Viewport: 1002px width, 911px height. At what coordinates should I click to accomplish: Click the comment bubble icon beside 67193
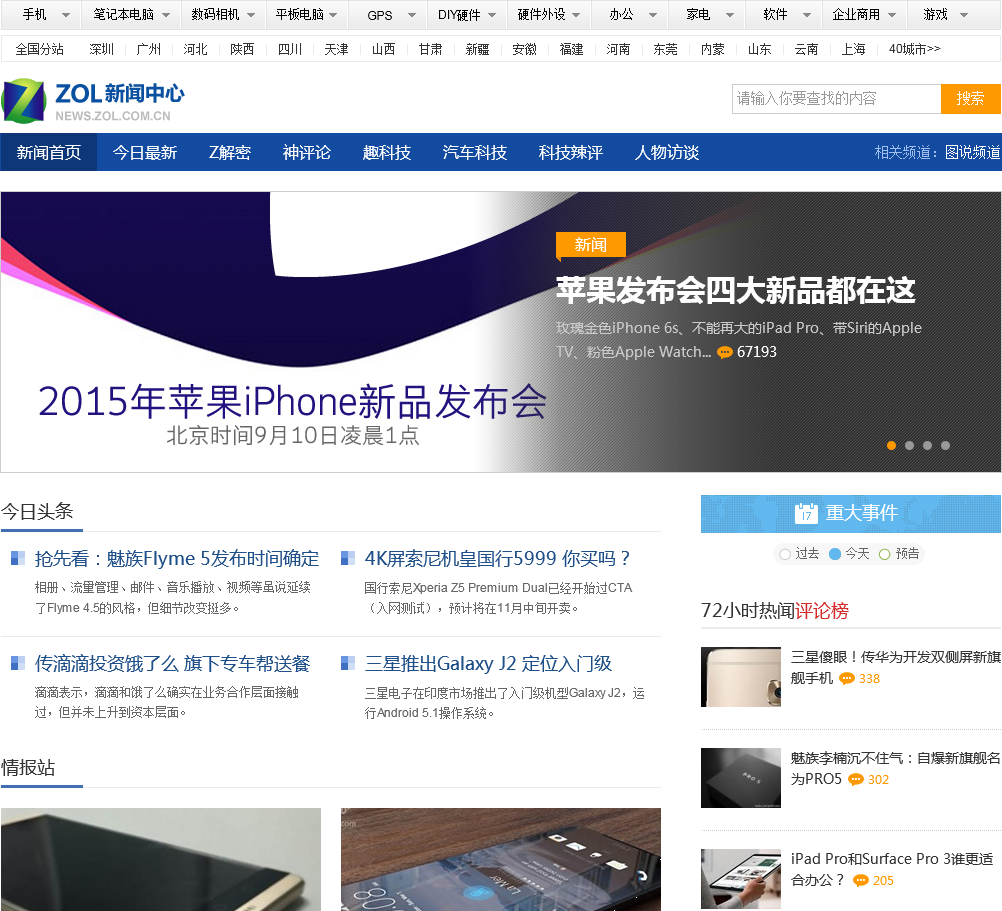coord(725,353)
